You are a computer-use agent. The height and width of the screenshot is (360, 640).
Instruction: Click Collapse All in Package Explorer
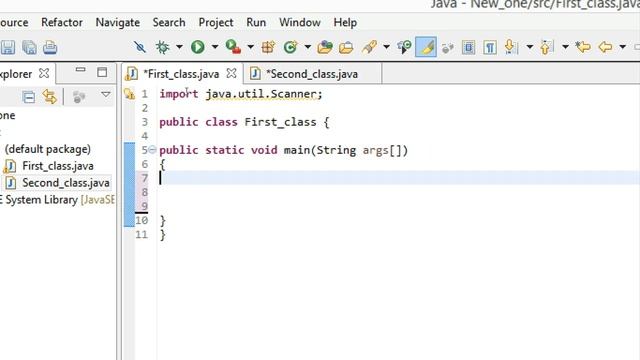coord(29,97)
